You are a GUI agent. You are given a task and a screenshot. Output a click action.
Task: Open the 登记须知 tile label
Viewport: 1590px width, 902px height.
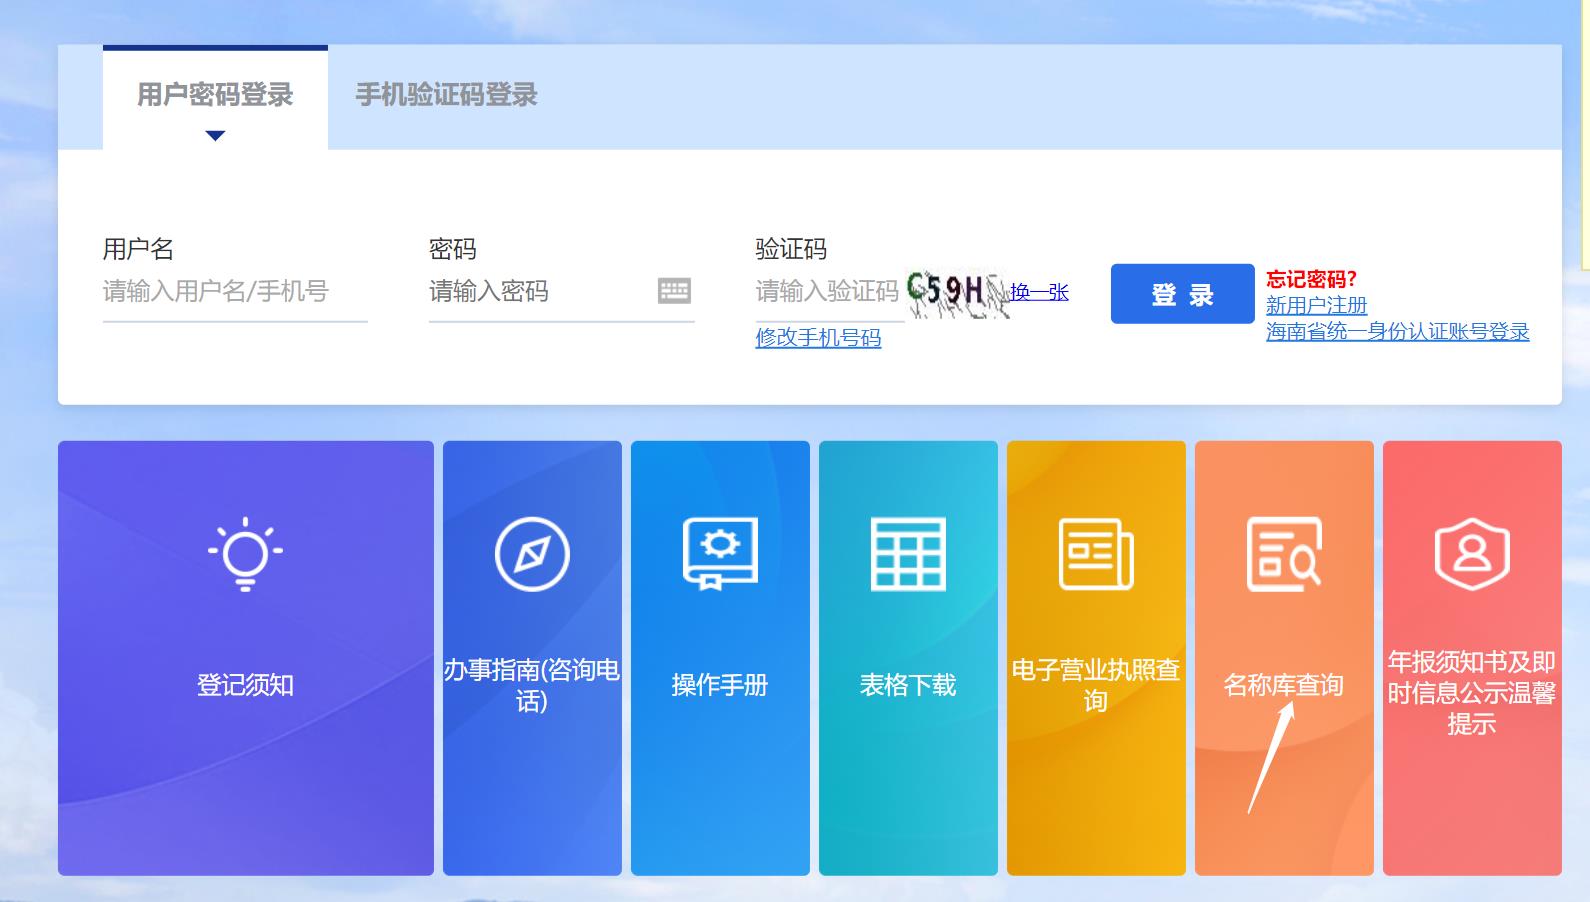pyautogui.click(x=245, y=685)
